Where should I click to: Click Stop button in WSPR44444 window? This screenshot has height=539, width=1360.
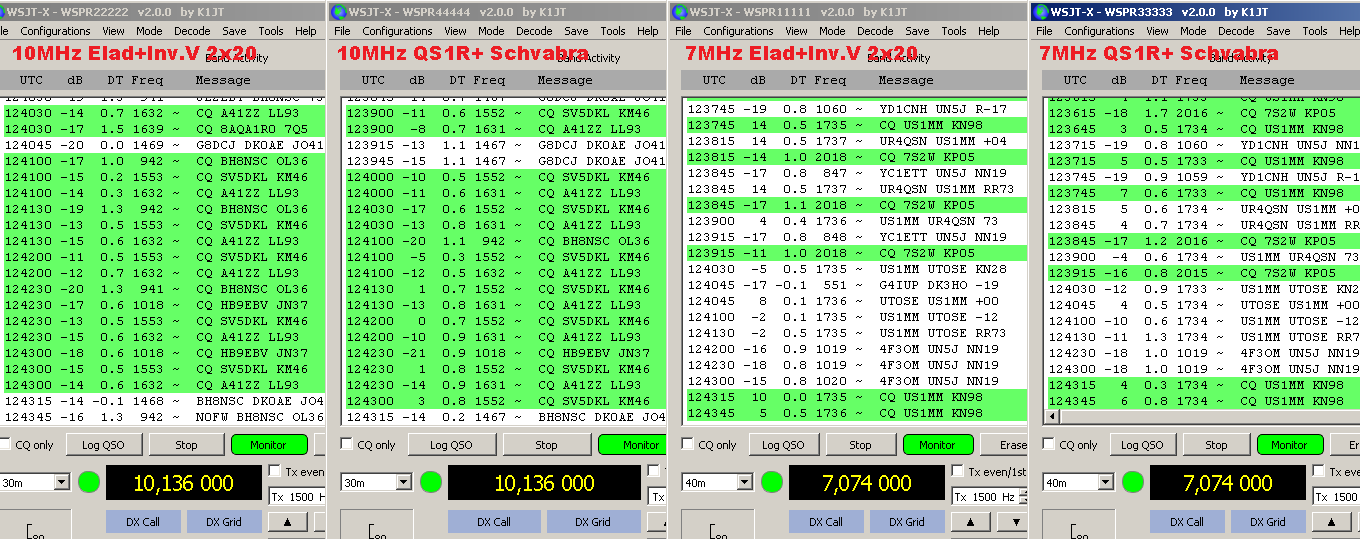pyautogui.click(x=546, y=445)
